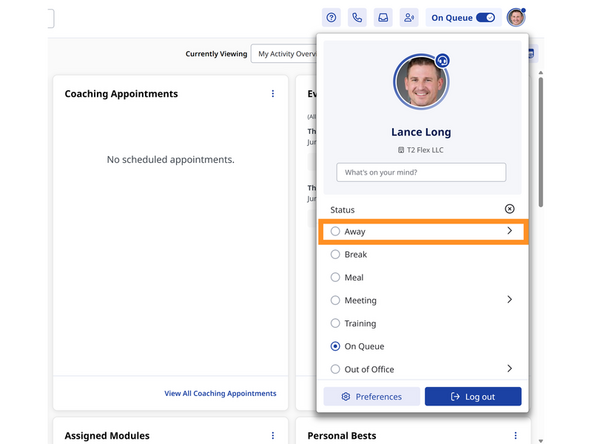This screenshot has width=592, height=444.
Task: Open the Currently Viewing dropdown
Action: pos(284,54)
